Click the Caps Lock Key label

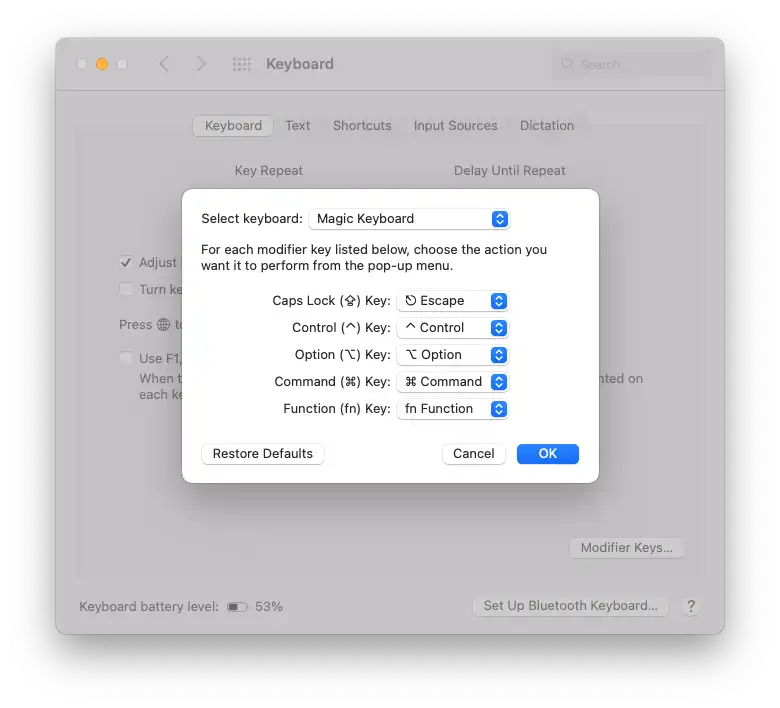(x=331, y=301)
